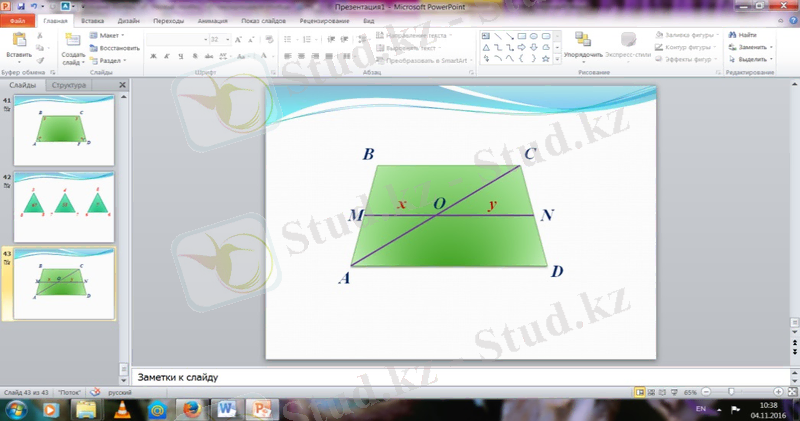The height and width of the screenshot is (421, 800).
Task: Switch to the Structure (Структура) pane tab
Action: pyautogui.click(x=69, y=86)
